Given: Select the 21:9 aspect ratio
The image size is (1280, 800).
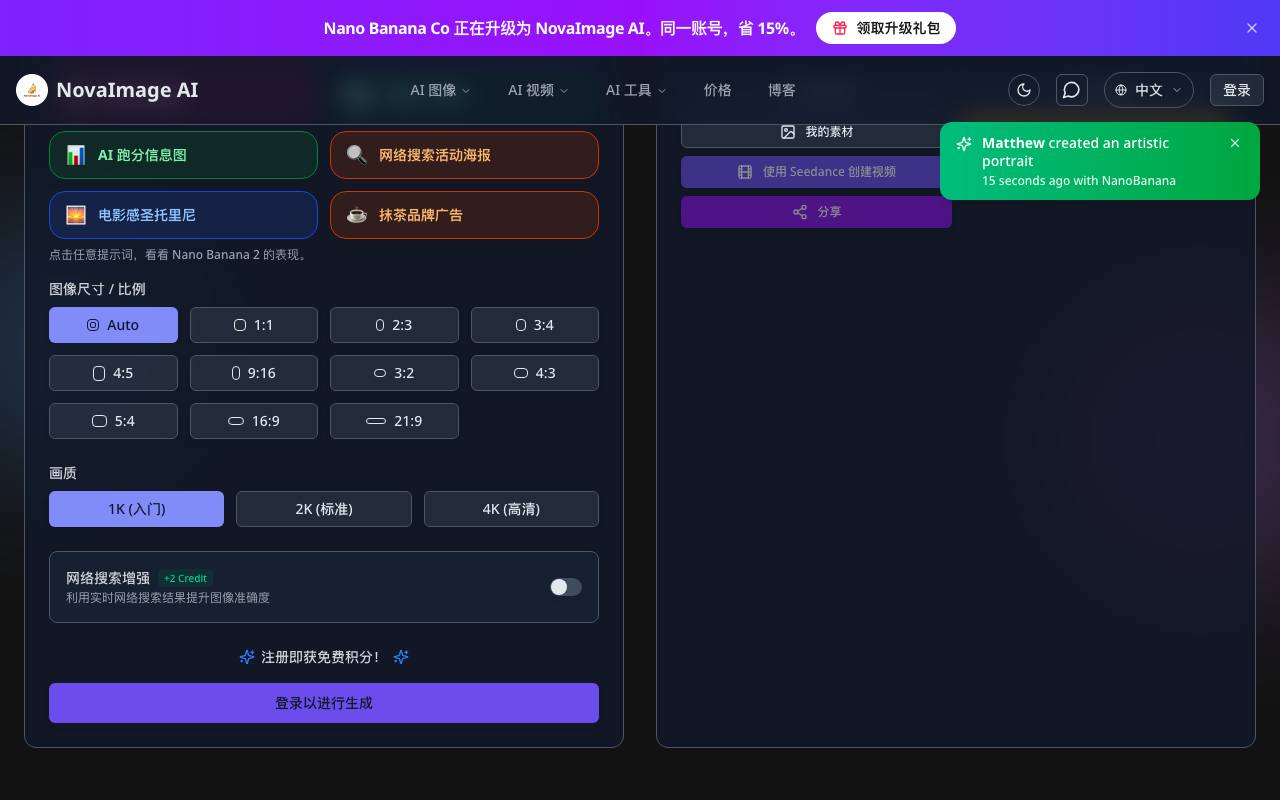Looking at the screenshot, I should 394,421.
